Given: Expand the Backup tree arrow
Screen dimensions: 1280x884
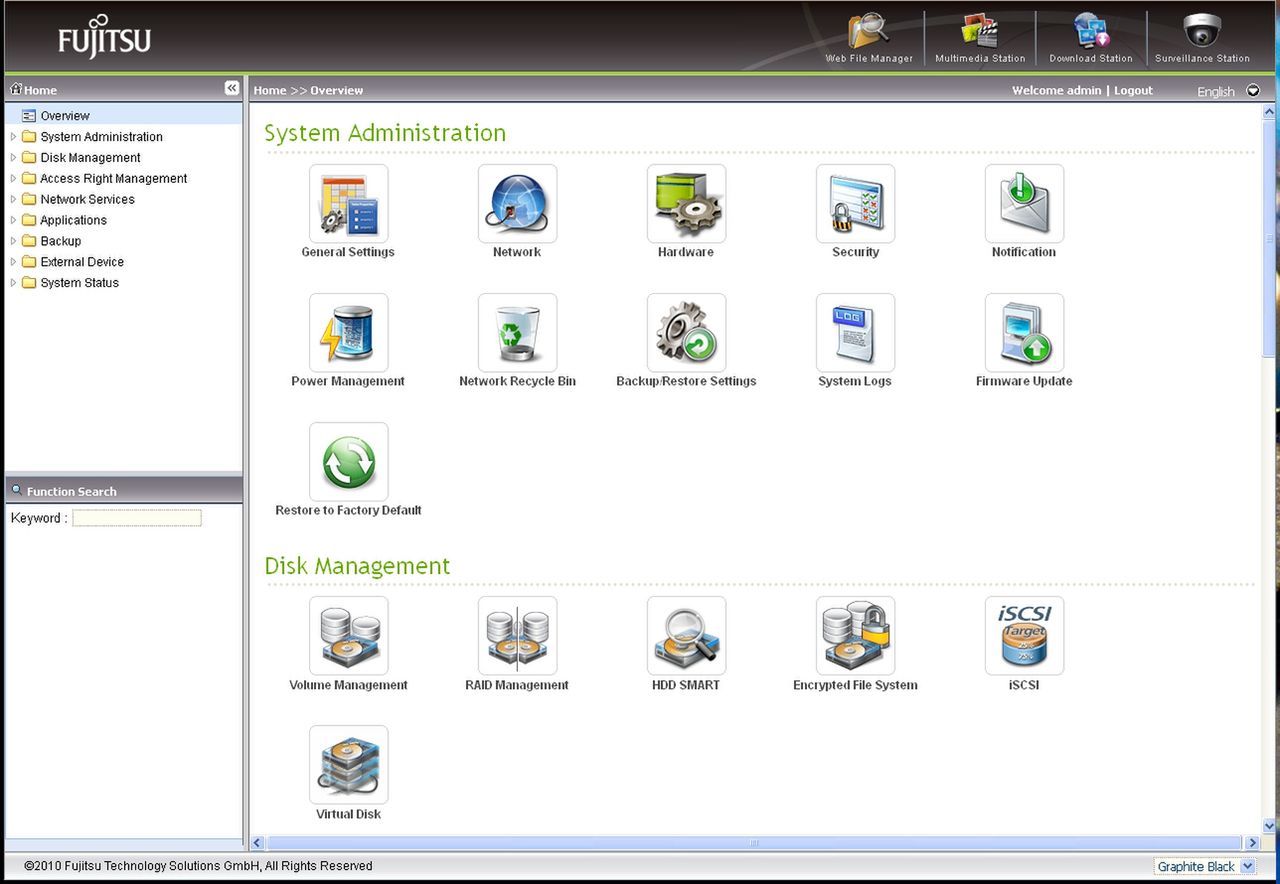Looking at the screenshot, I should tap(13, 241).
